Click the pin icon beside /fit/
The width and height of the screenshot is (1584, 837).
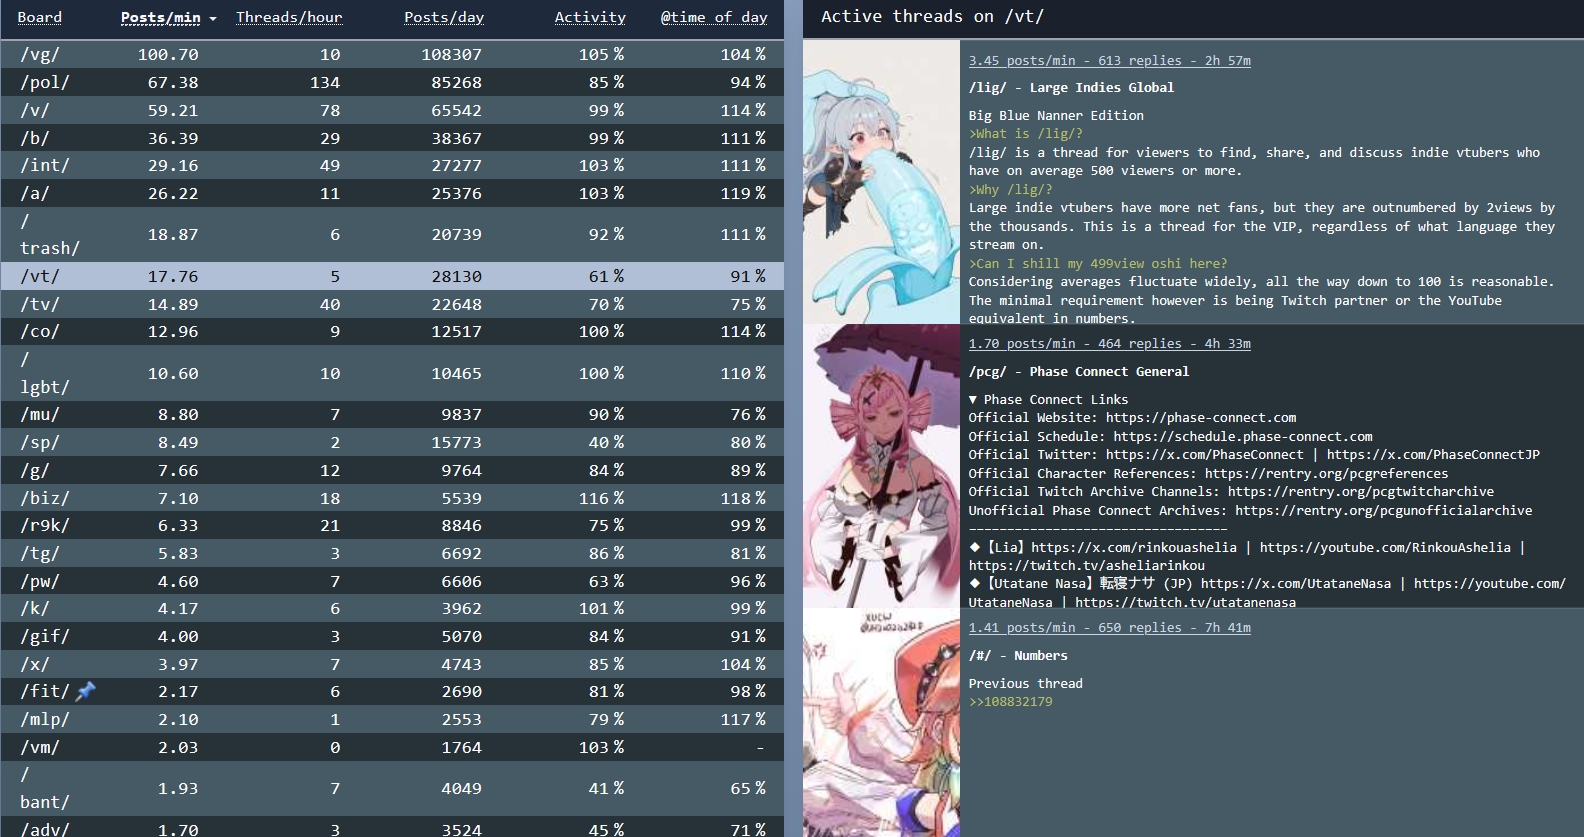coord(86,691)
